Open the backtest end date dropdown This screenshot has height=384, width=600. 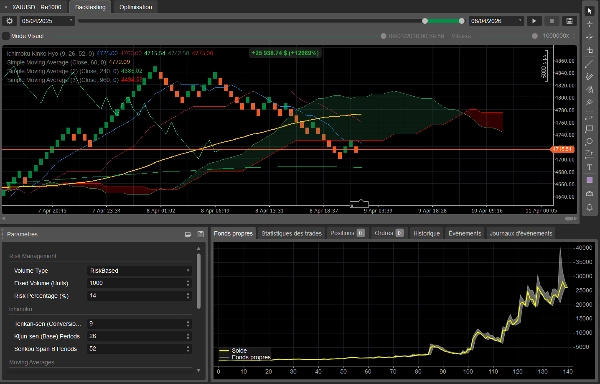pyautogui.click(x=496, y=21)
